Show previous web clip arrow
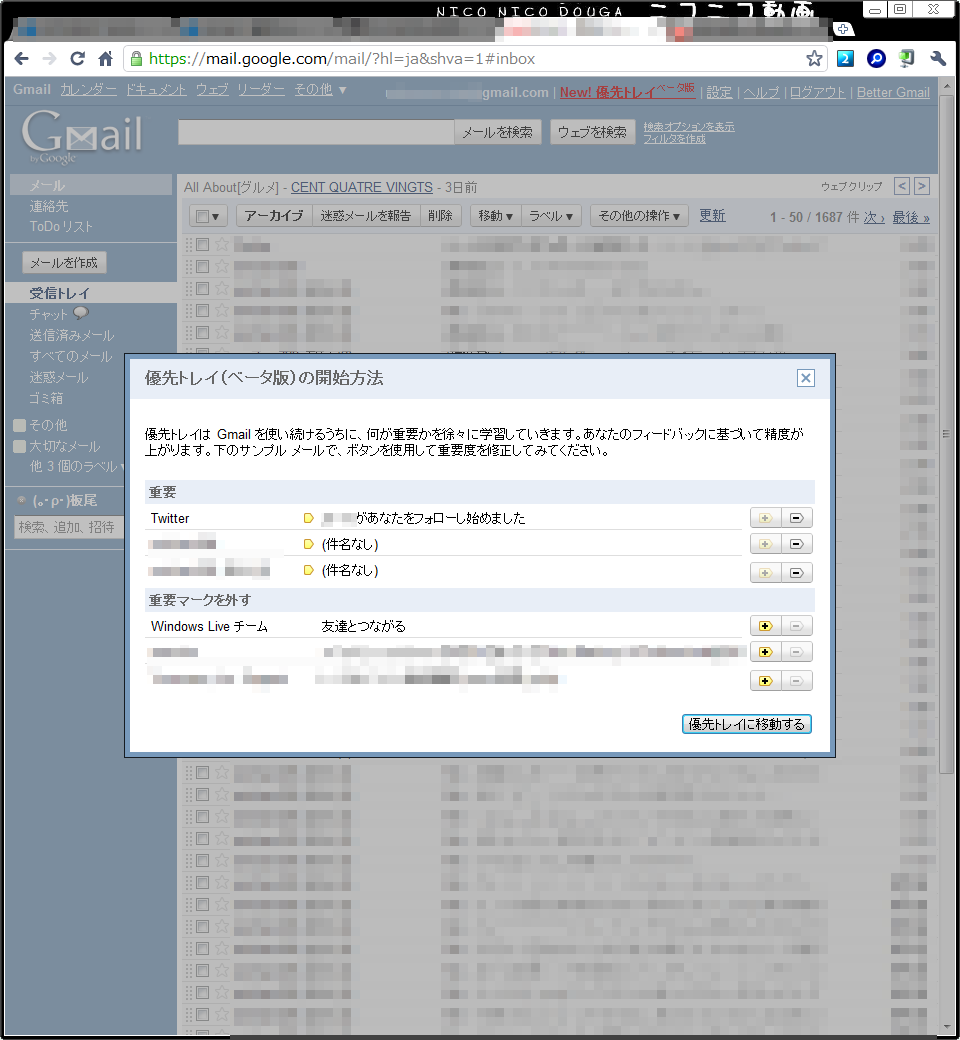The width and height of the screenshot is (960, 1040). [x=902, y=186]
